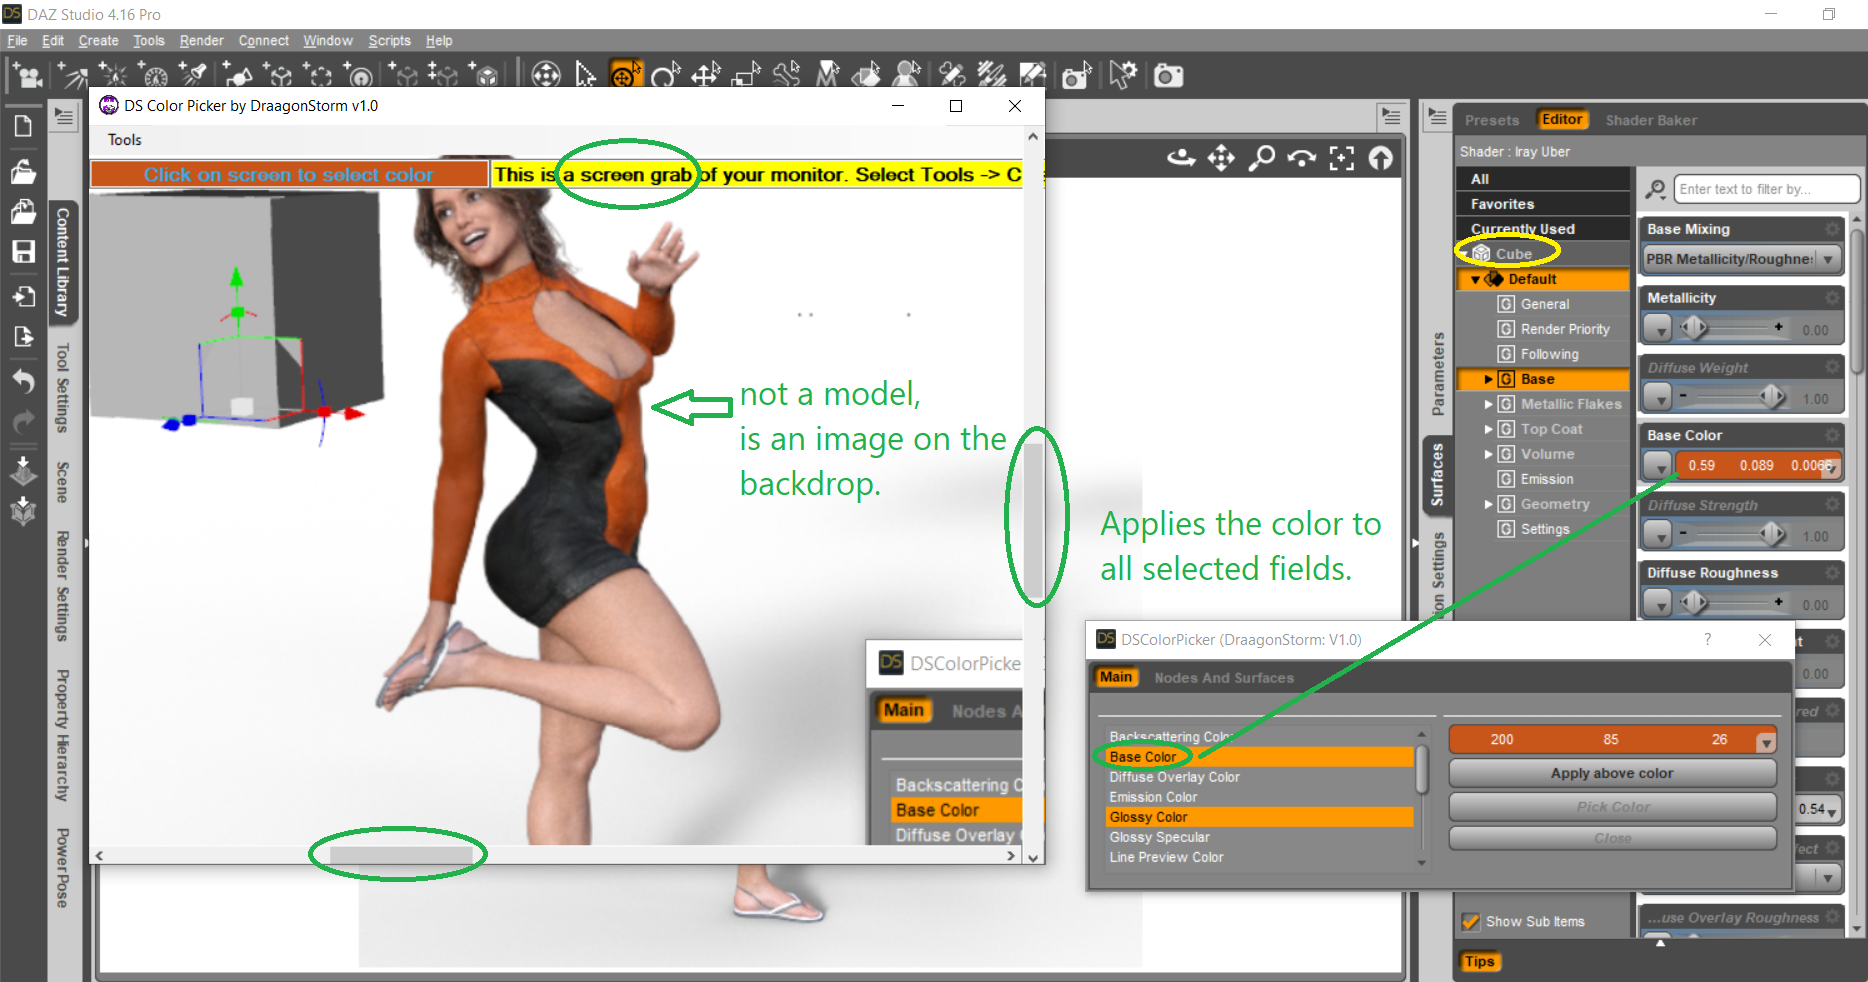Click the Save disk icon in sidebar
Screen dimensions: 1868x982
pyautogui.click(x=23, y=251)
